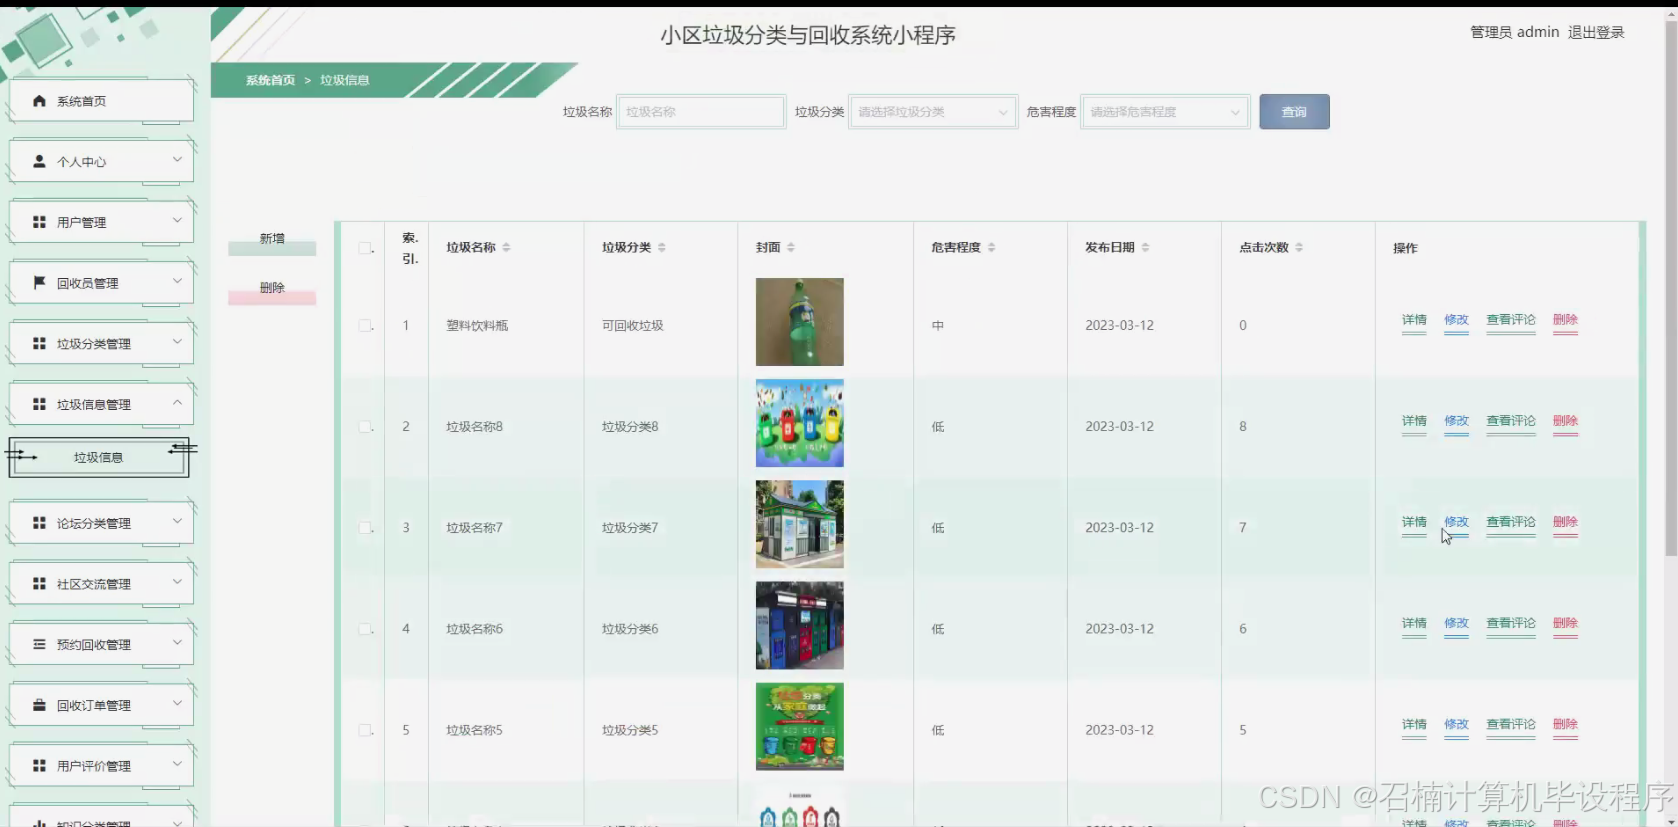
Task: Expand the 回收订单管理 menu chevron
Action: pos(177,703)
